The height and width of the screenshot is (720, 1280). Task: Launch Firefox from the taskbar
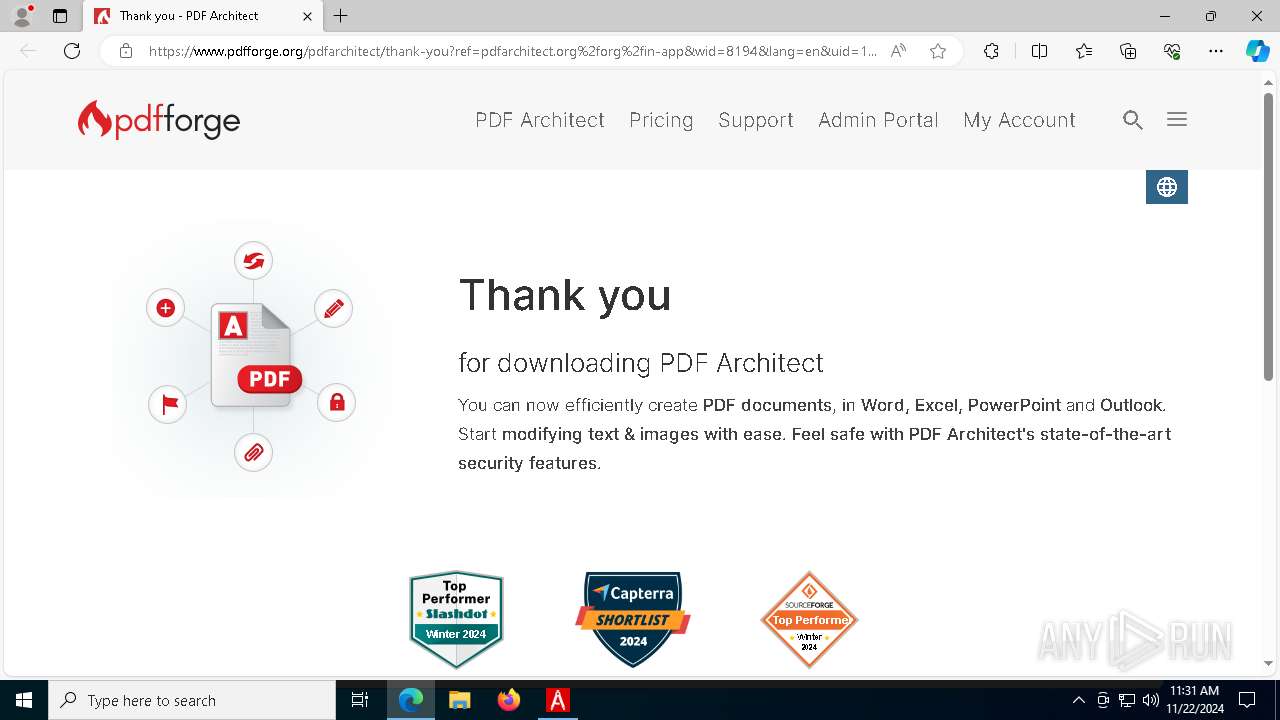click(x=509, y=700)
